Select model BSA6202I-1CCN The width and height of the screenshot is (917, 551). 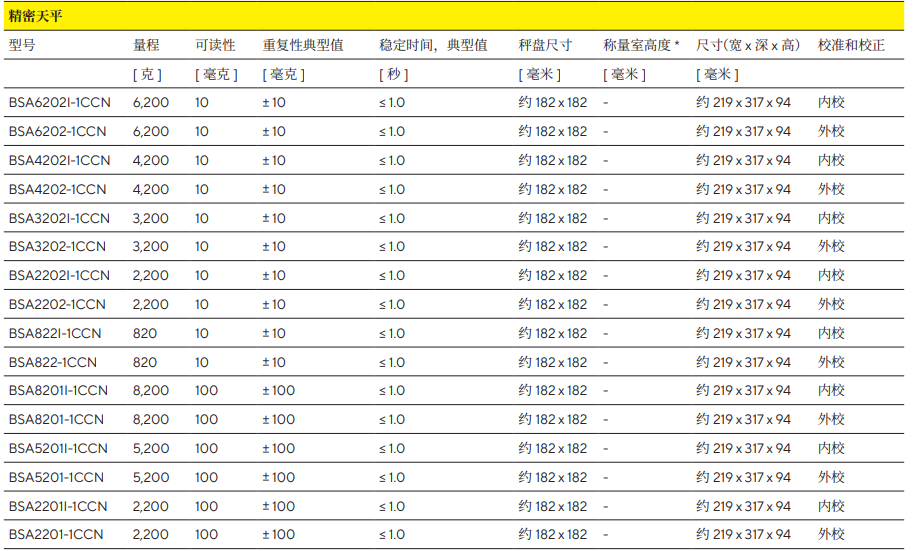pos(59,102)
